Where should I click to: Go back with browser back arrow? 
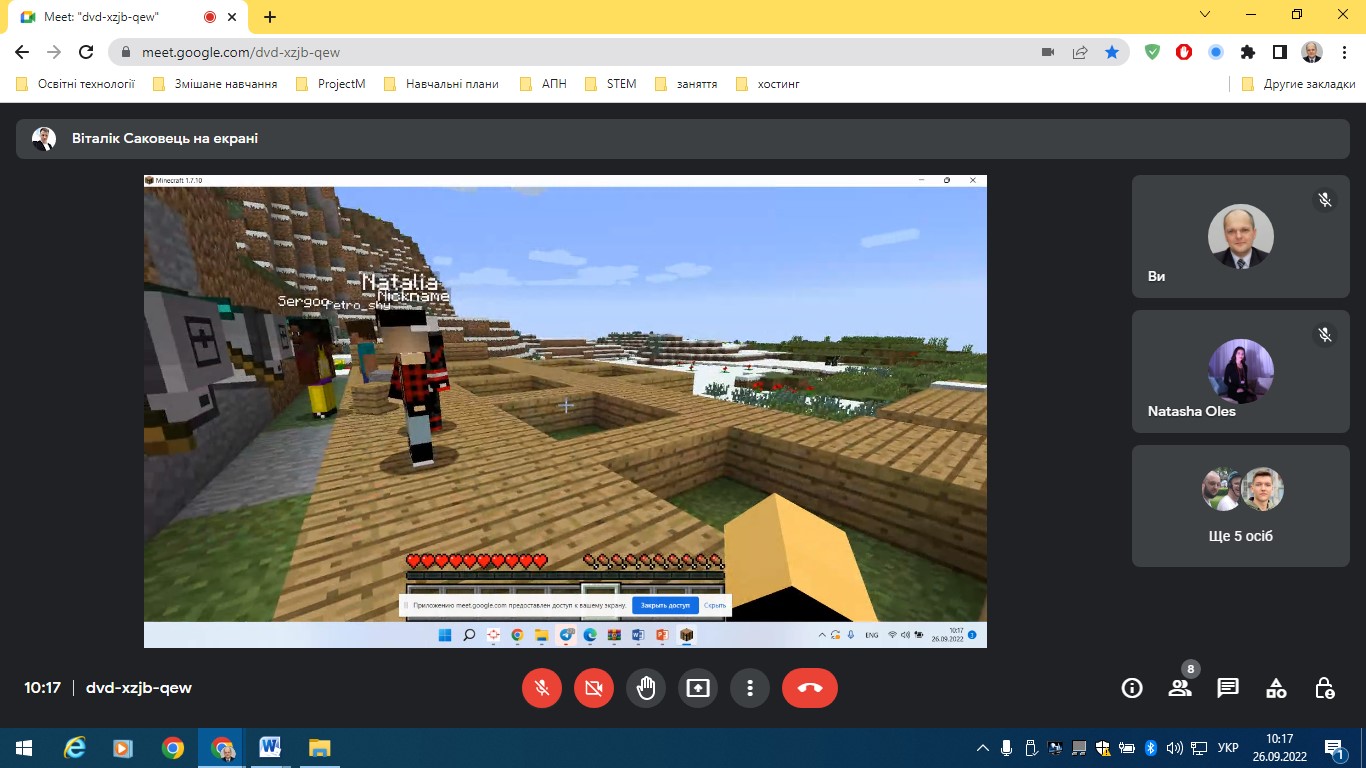[22, 52]
